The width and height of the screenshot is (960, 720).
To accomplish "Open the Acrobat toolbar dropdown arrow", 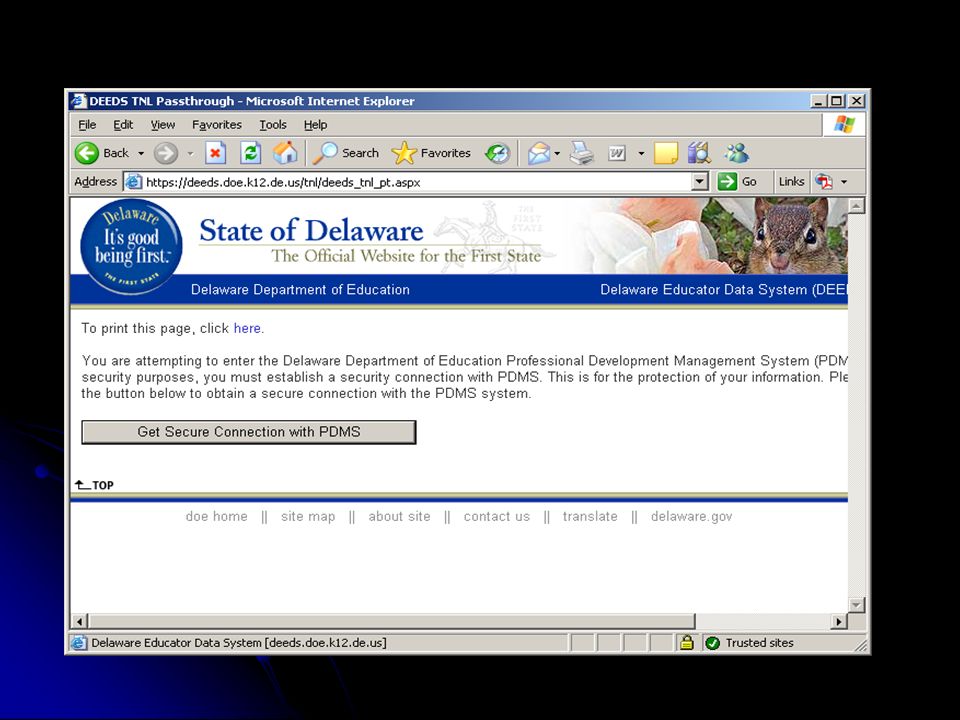I will coord(844,182).
